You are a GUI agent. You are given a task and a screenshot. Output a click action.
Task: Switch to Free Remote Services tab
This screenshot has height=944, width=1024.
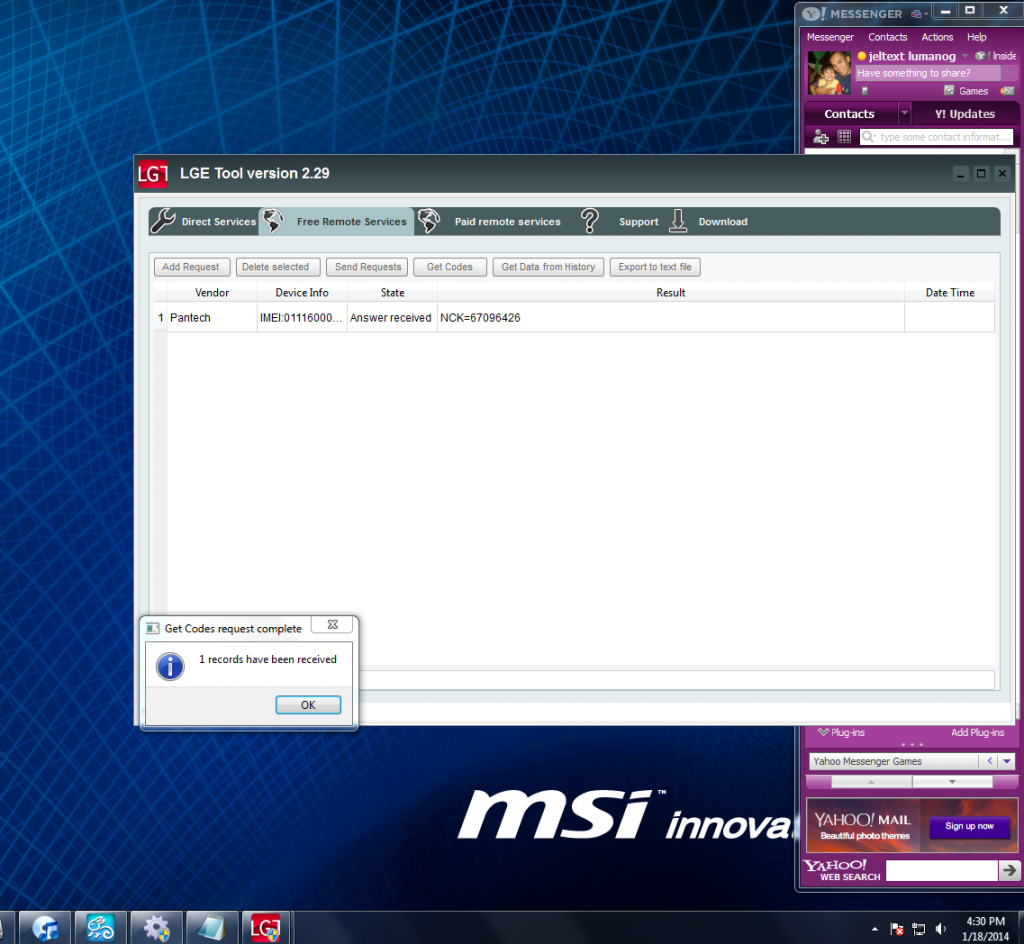point(336,221)
